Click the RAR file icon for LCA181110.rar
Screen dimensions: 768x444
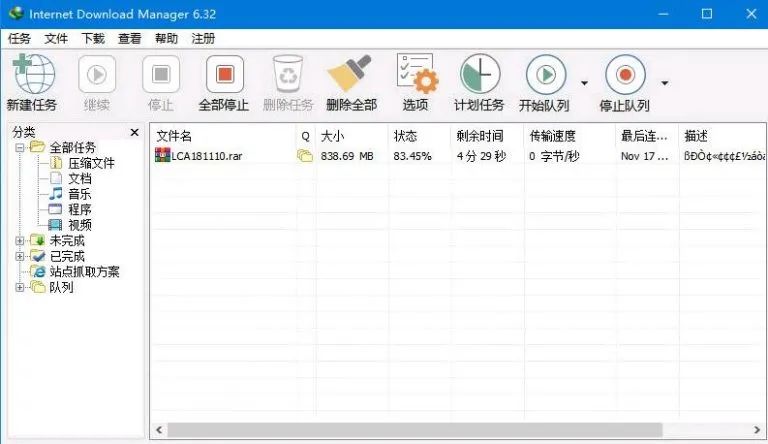point(162,155)
